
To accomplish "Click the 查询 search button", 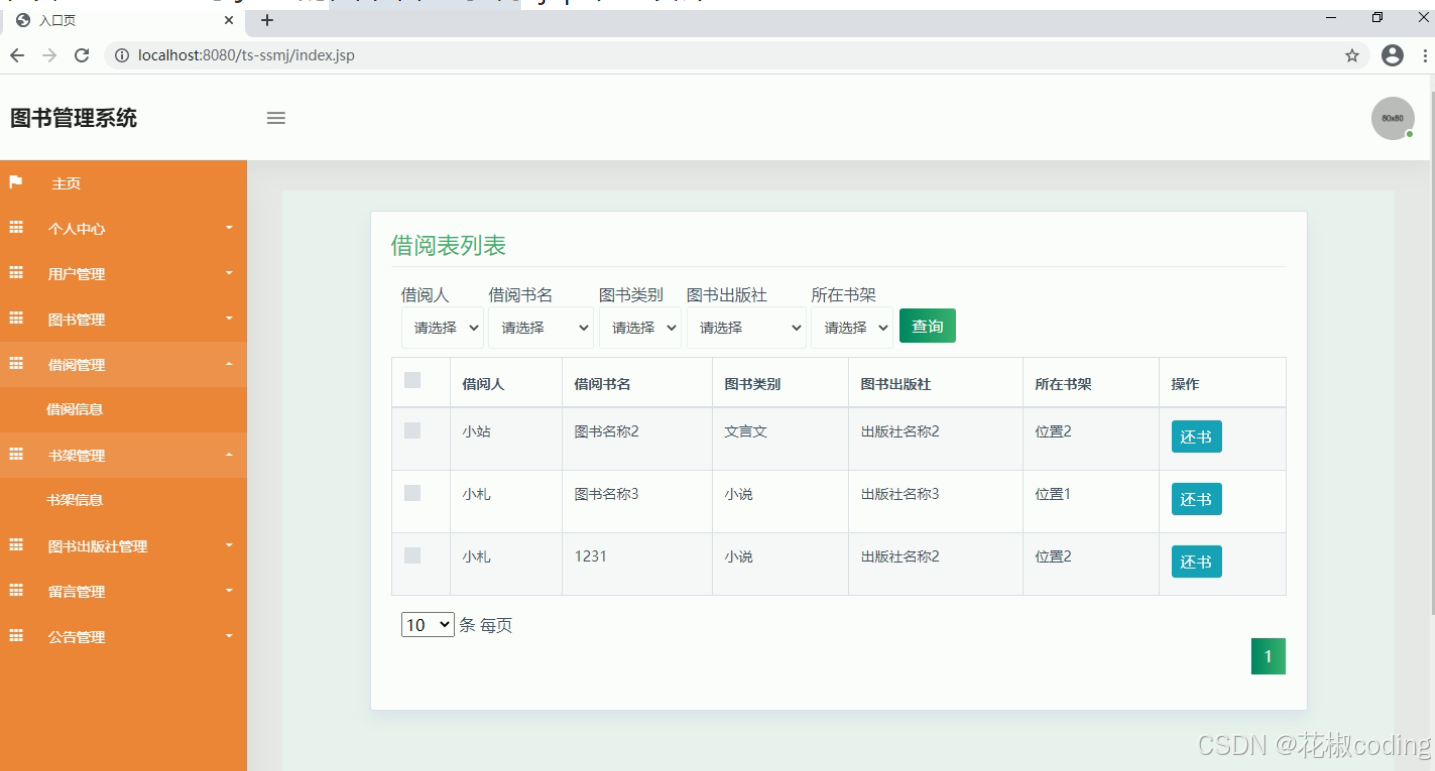I will (927, 325).
